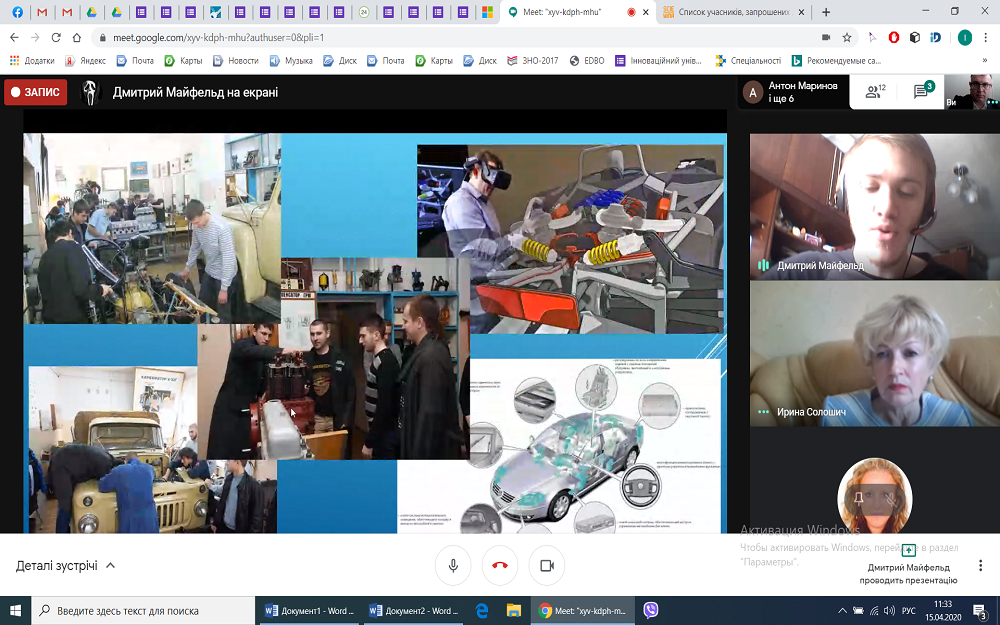The height and width of the screenshot is (625, 1000).
Task: Launch Viber from the taskbar
Action: pyautogui.click(x=651, y=610)
